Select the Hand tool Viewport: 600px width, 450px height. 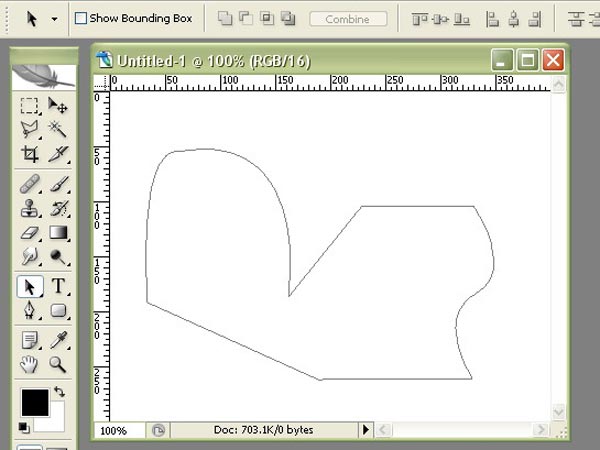pos(29,364)
